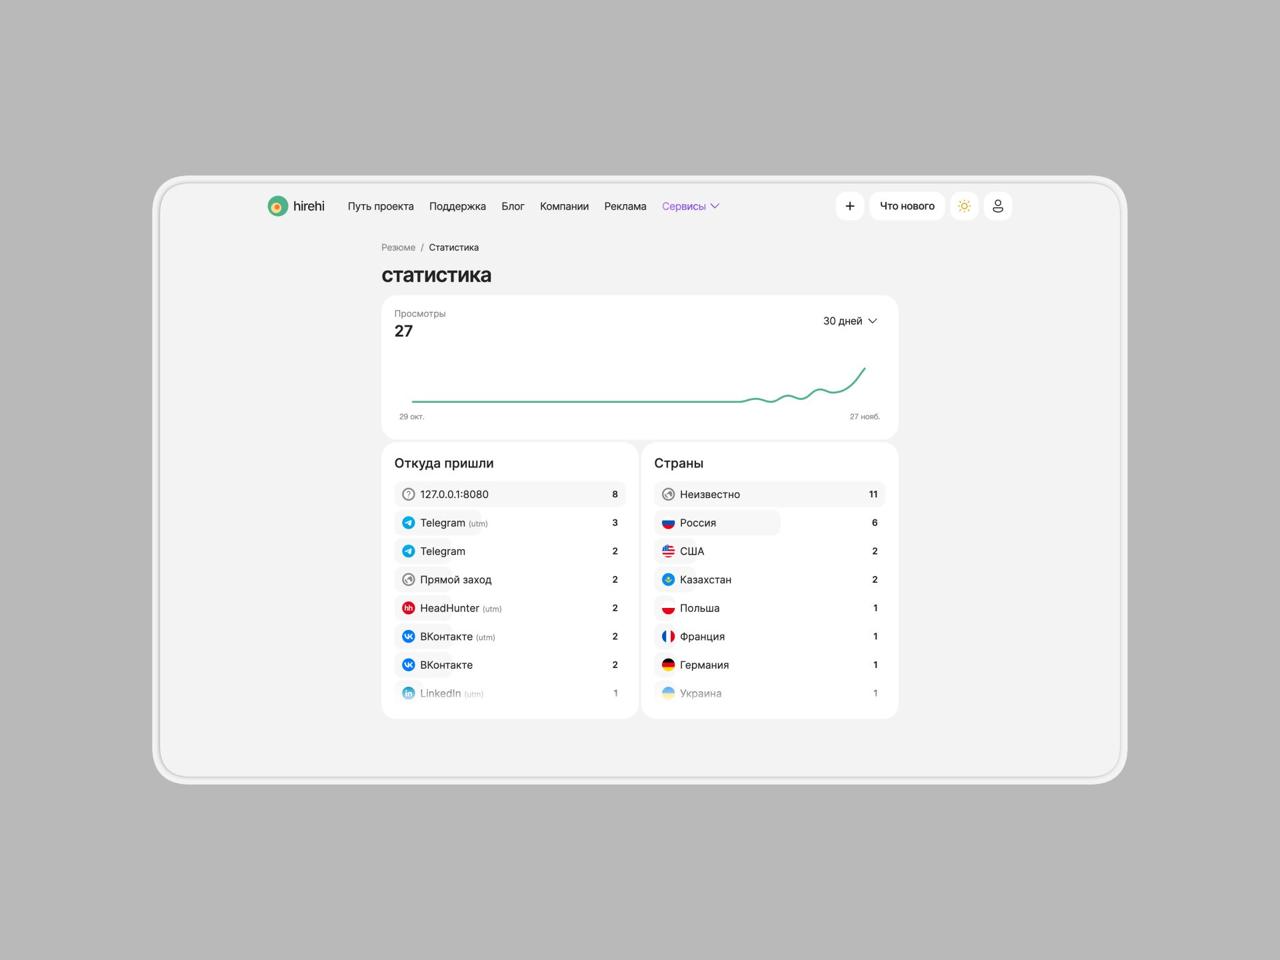Click the views line chart peak
The height and width of the screenshot is (960, 1280).
pyautogui.click(x=864, y=369)
